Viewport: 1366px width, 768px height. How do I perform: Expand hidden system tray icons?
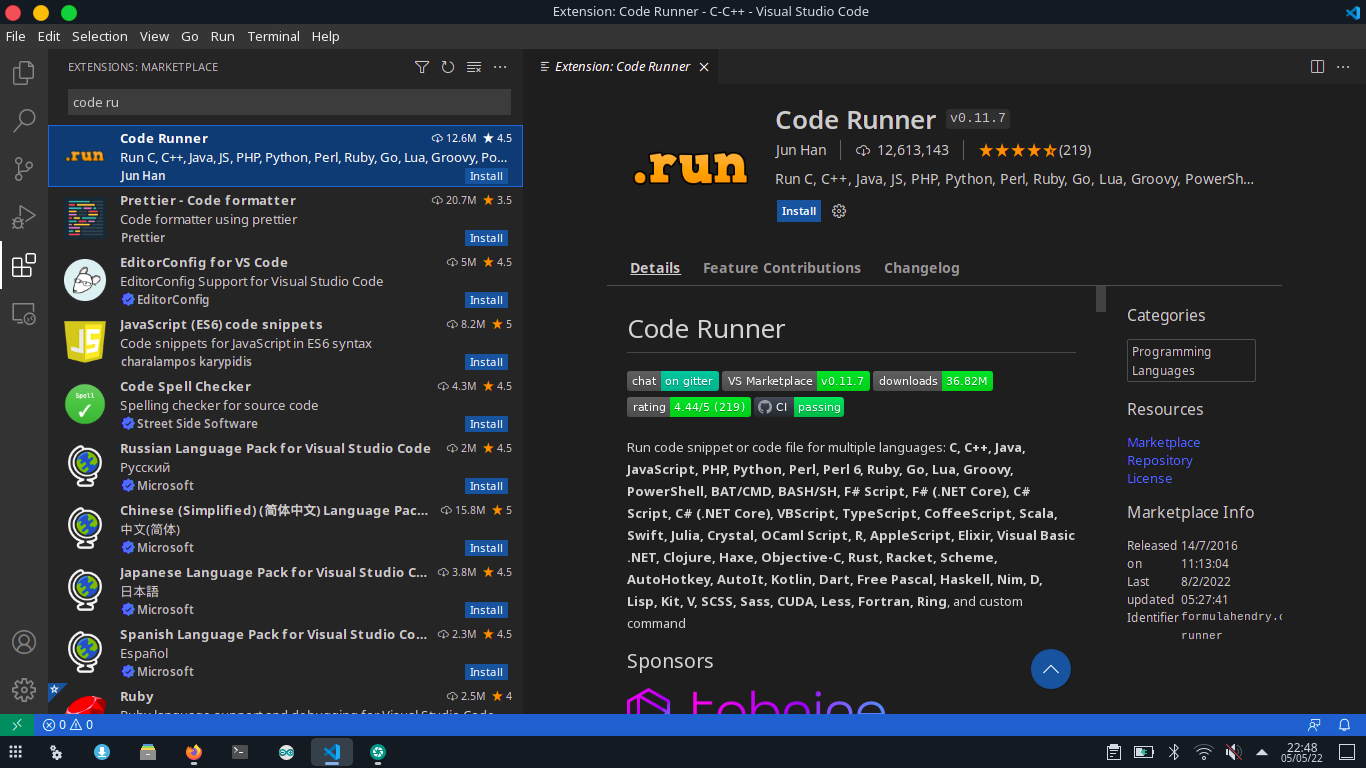pyautogui.click(x=1262, y=752)
